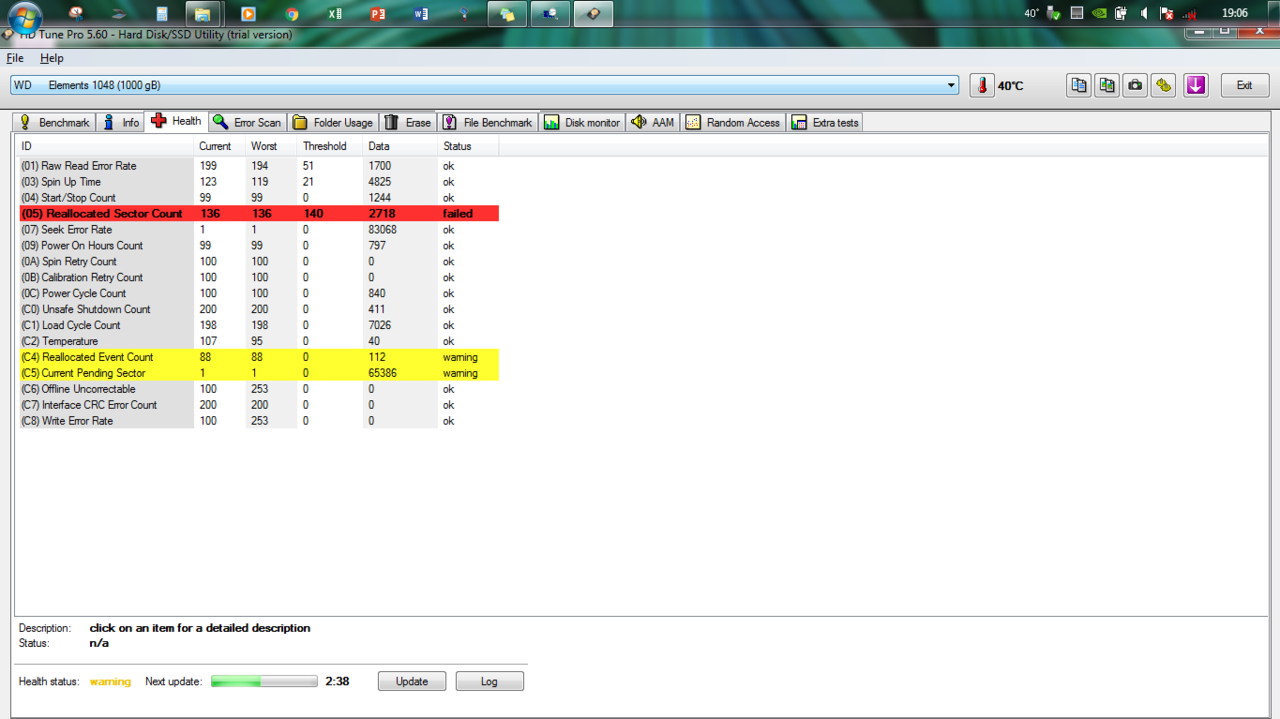Save screenshot using the camera icon
This screenshot has height=719, width=1280.
tap(1135, 86)
